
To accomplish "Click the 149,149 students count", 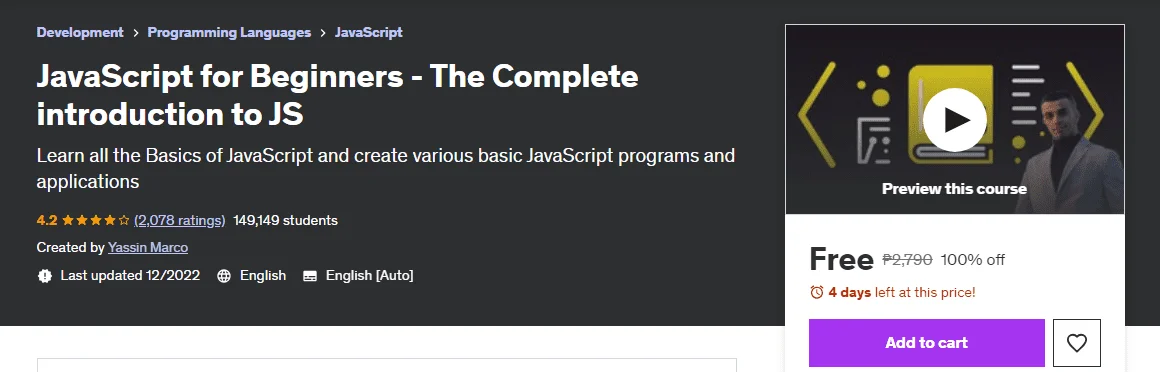I will coord(286,220).
